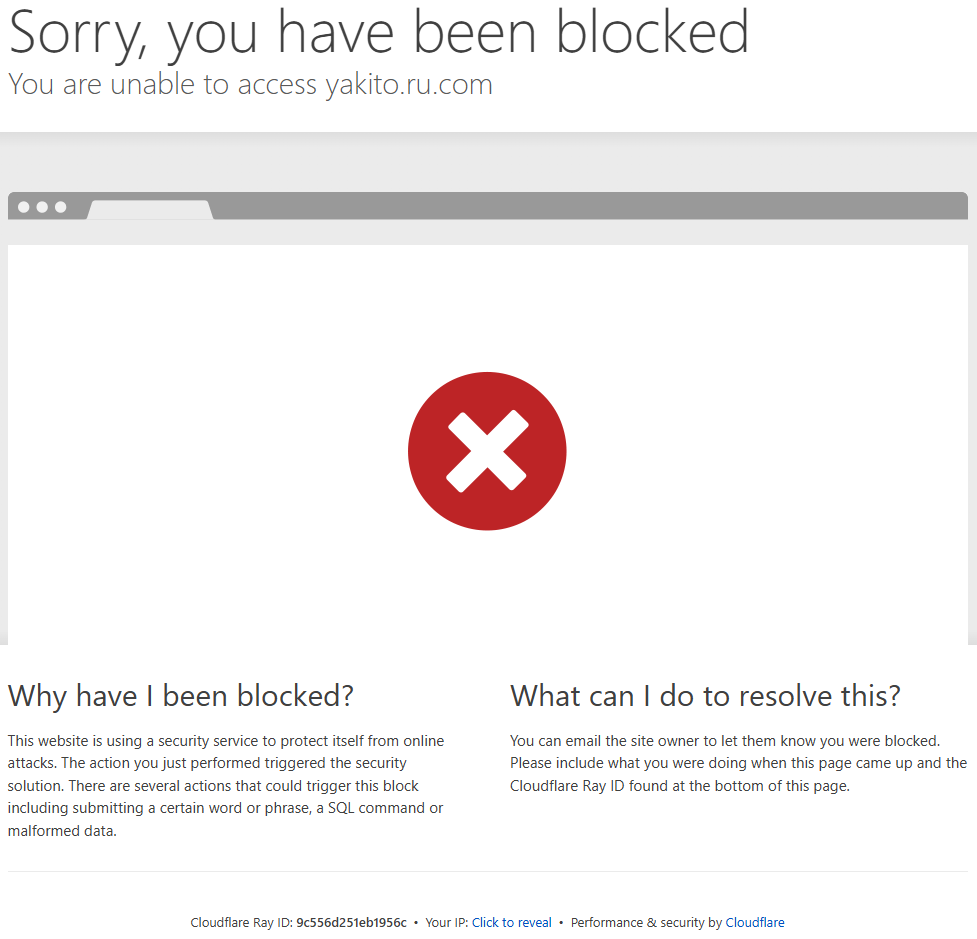
Task: Click the Cloudflare Ray ID label in the footer
Action: (242, 922)
